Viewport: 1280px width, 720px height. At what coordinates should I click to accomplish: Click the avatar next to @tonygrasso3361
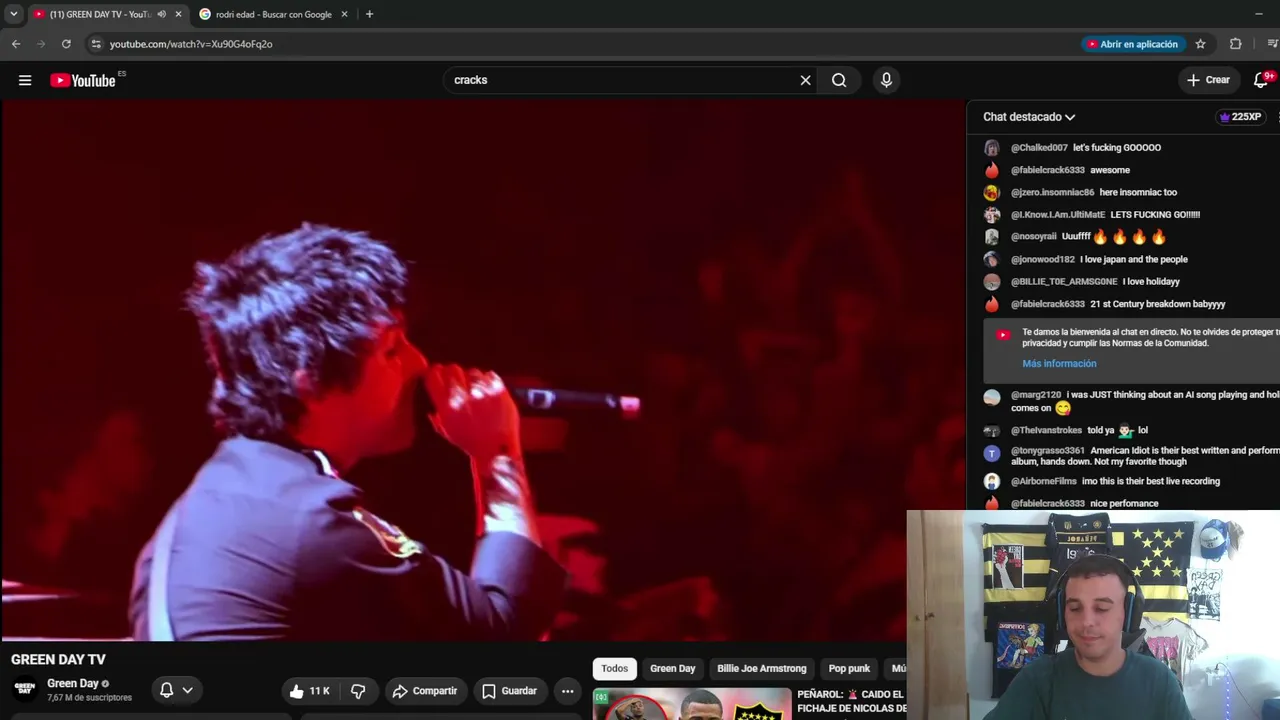click(x=991, y=453)
